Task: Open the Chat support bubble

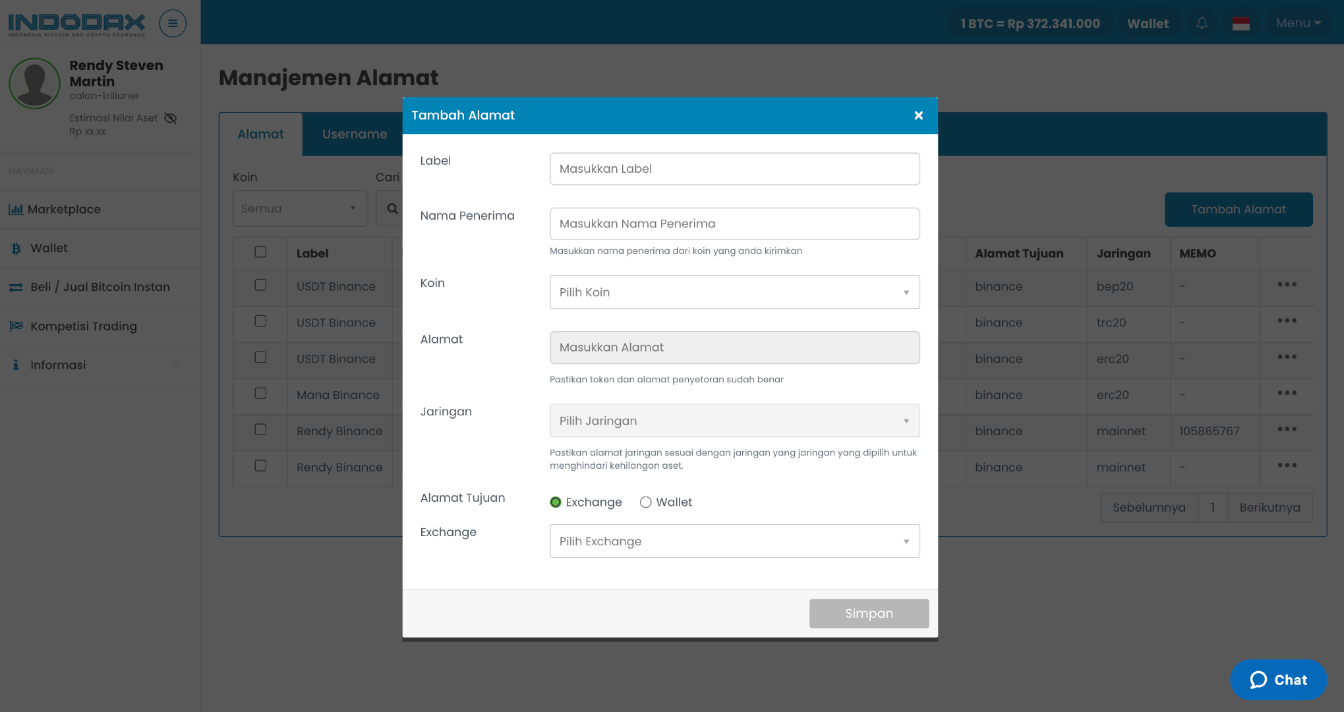Action: click(x=1278, y=680)
